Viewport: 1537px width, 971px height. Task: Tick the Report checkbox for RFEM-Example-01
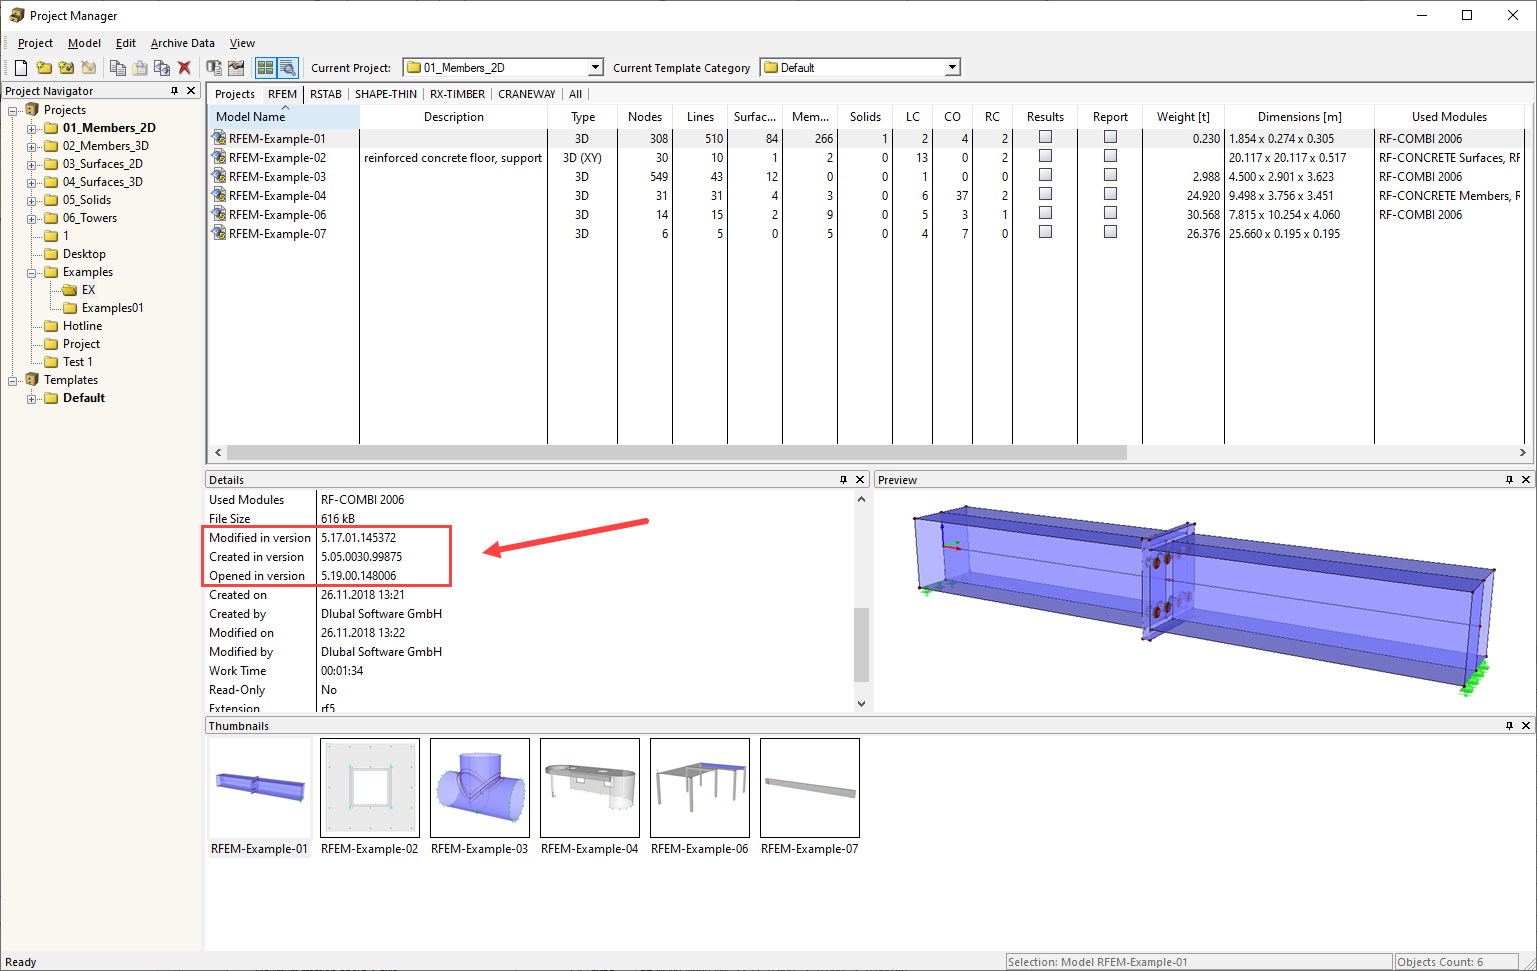tap(1110, 137)
